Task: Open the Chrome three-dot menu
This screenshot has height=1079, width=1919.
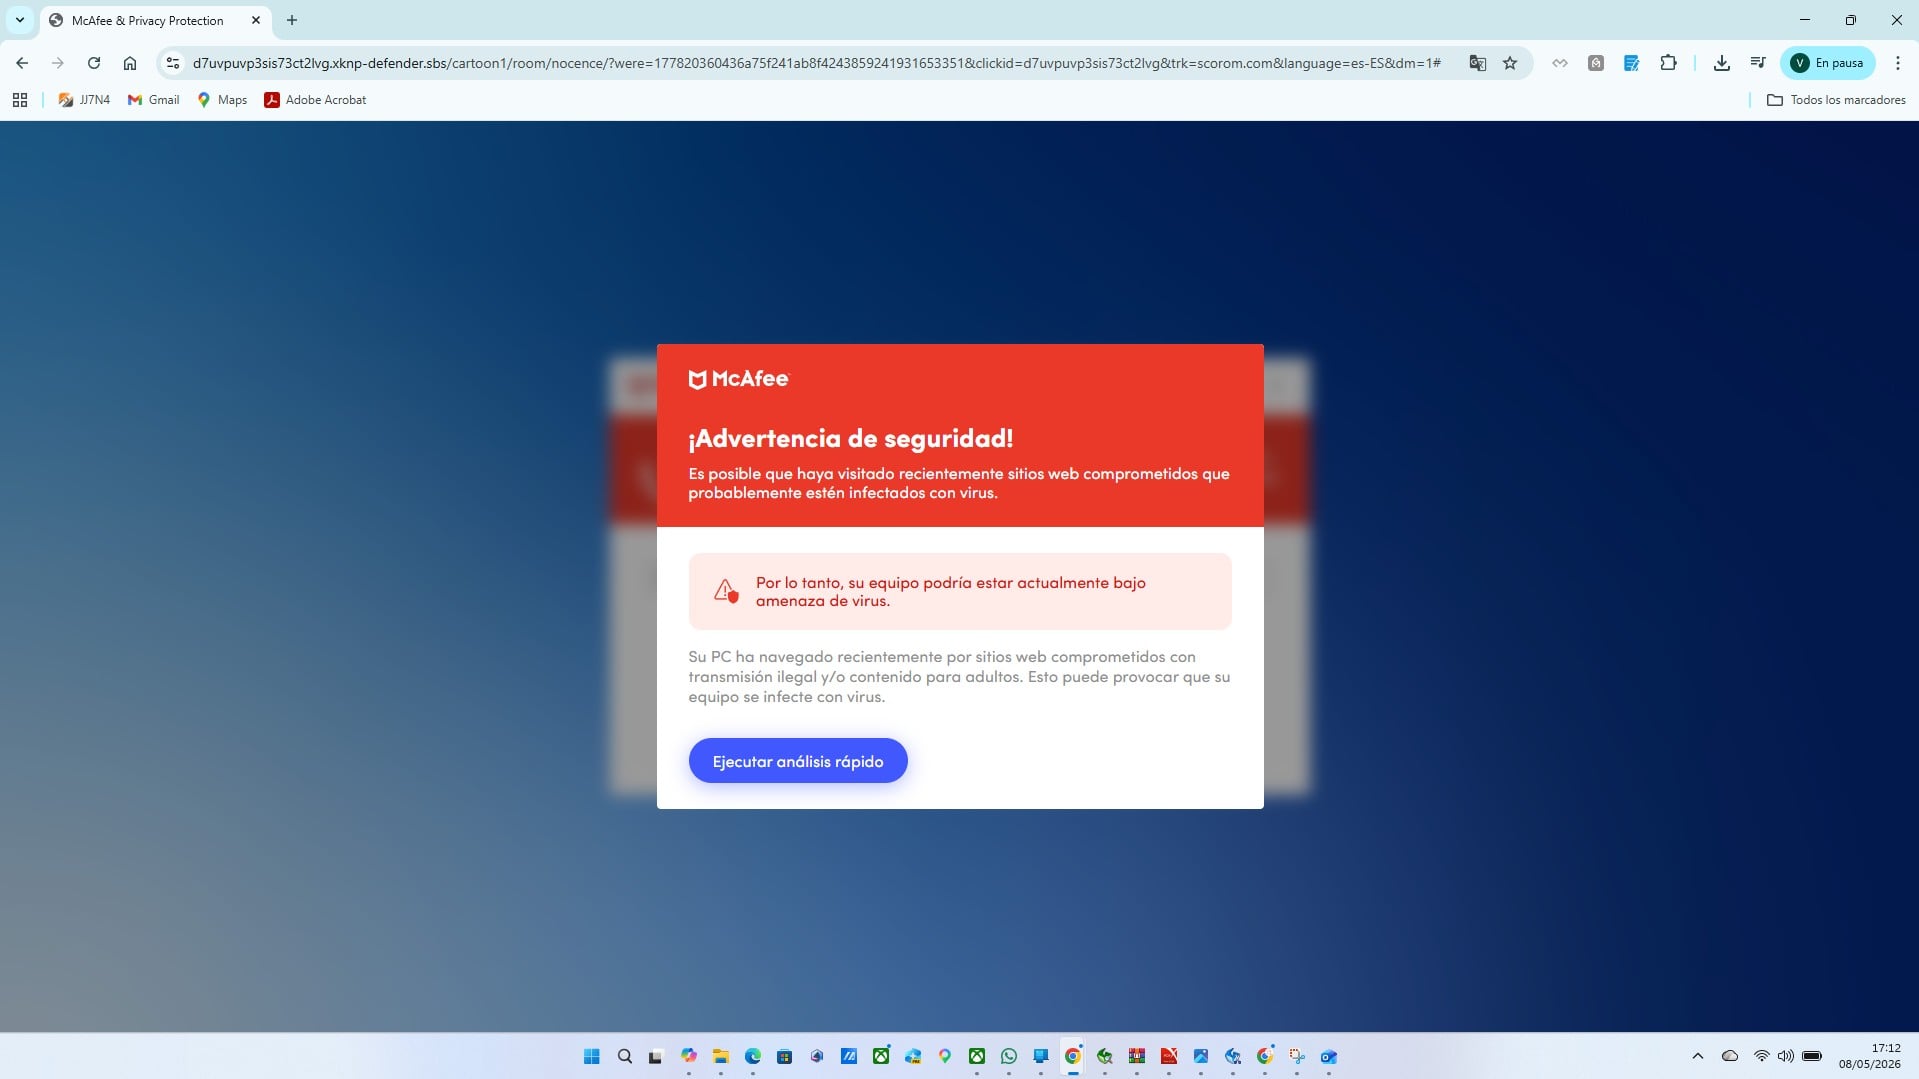Action: 1898,63
